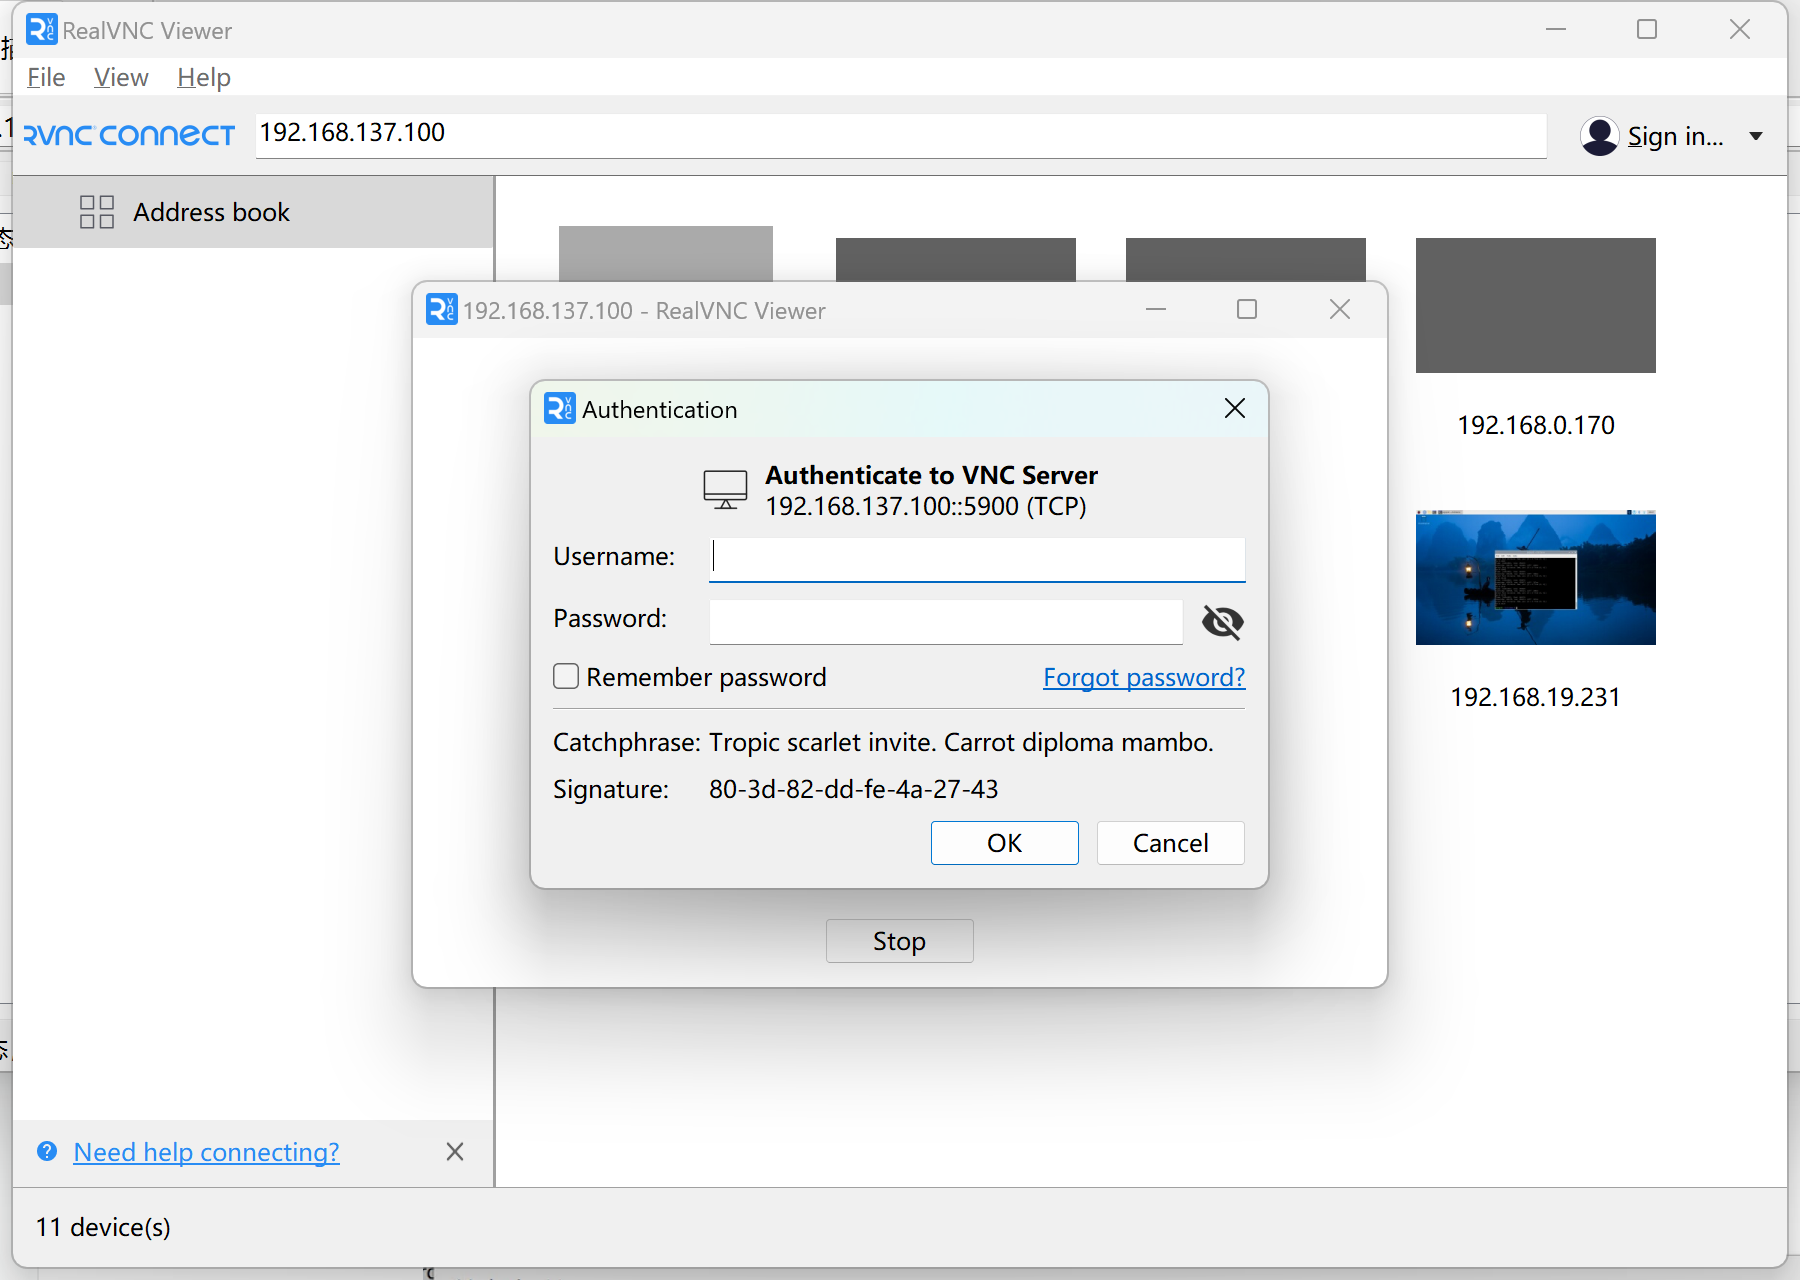The image size is (1800, 1280).
Task: Open the File menu
Action: click(46, 77)
